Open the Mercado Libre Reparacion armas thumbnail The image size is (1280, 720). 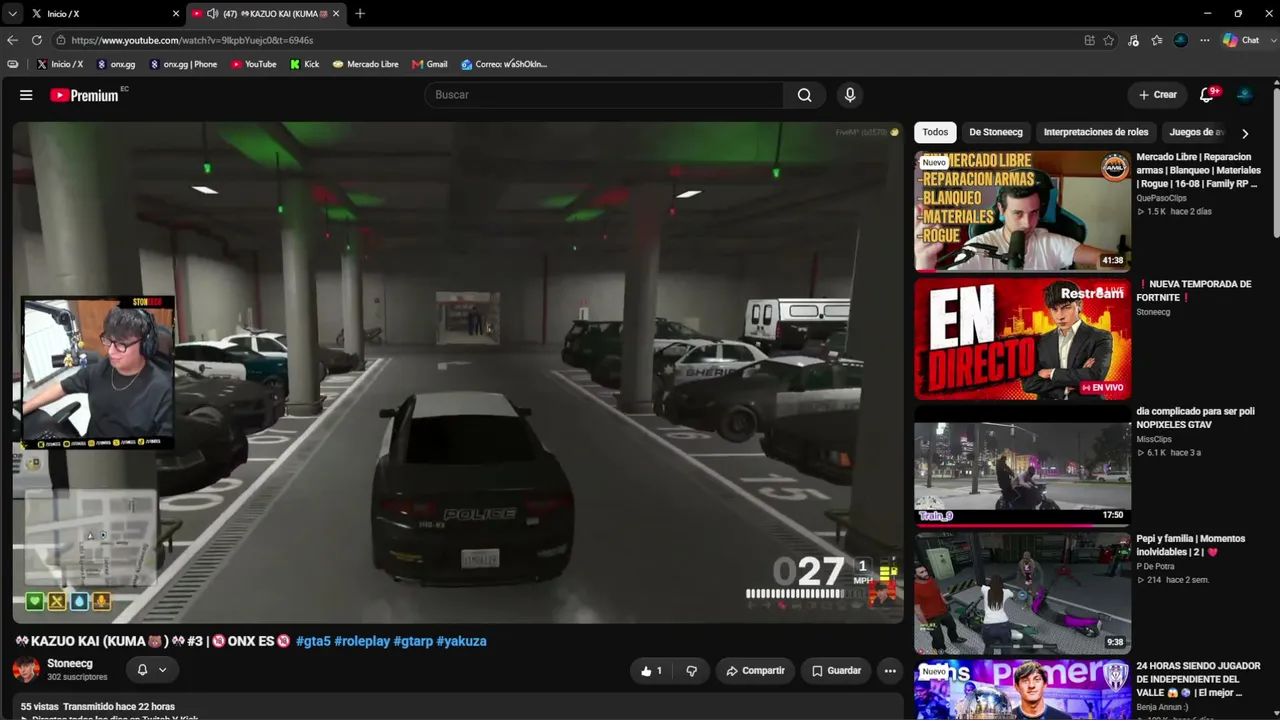pyautogui.click(x=1022, y=211)
